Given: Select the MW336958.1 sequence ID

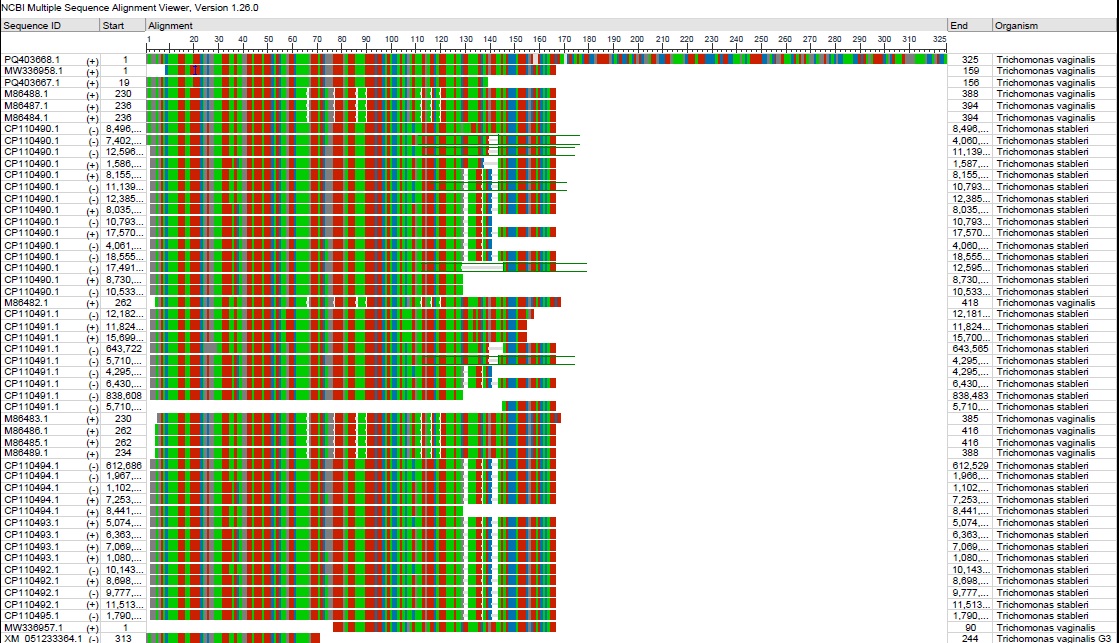Looking at the screenshot, I should point(33,71).
